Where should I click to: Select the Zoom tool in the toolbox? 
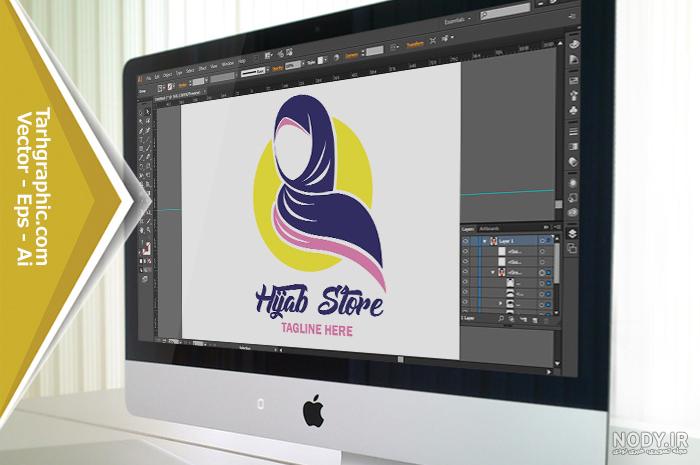click(x=148, y=230)
